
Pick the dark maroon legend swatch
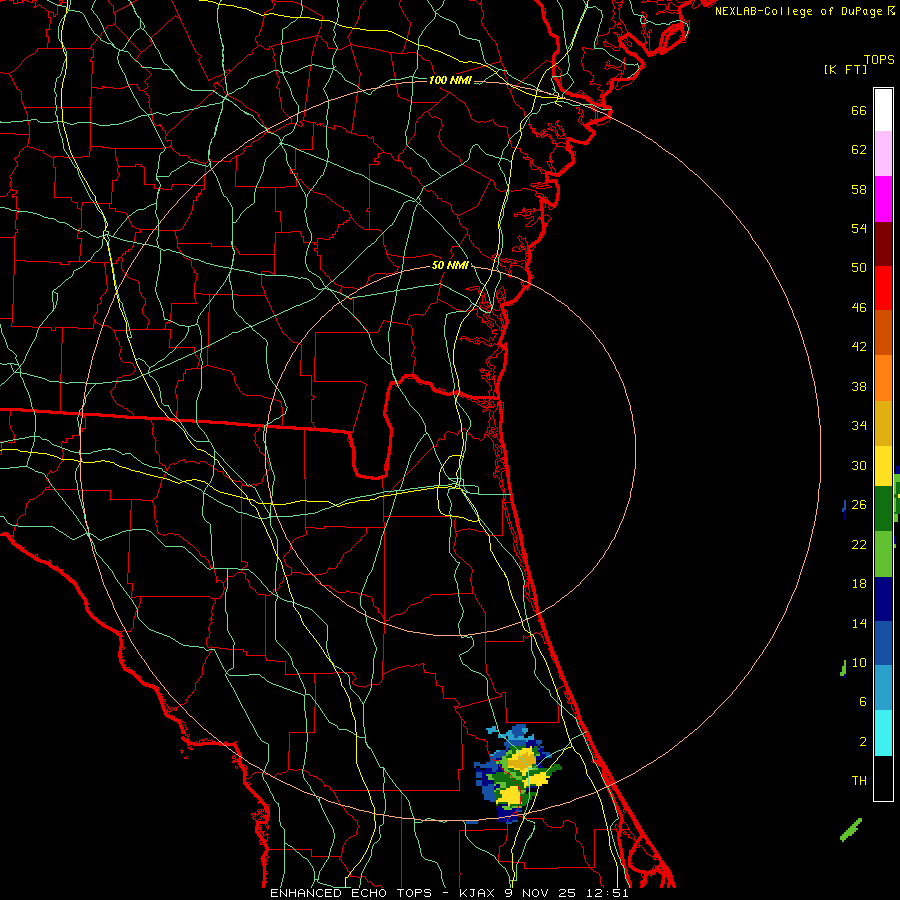point(883,244)
